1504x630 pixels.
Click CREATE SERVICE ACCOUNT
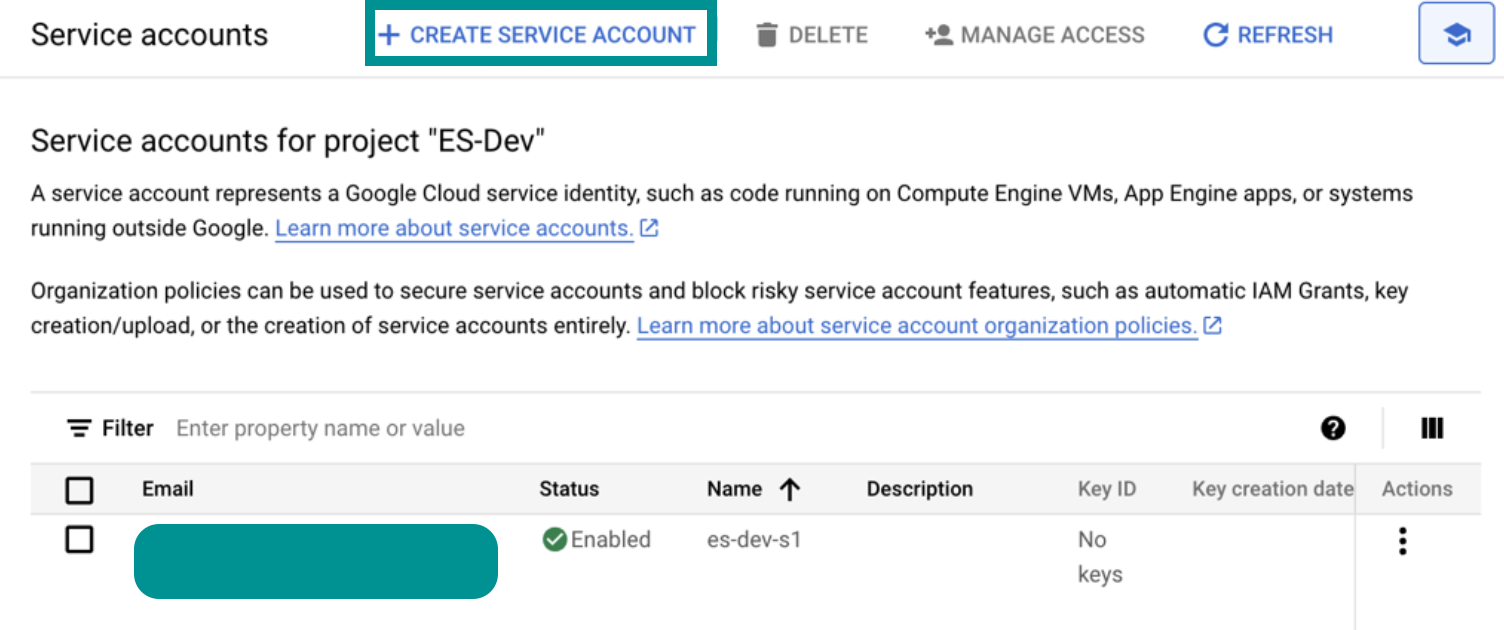tap(540, 33)
